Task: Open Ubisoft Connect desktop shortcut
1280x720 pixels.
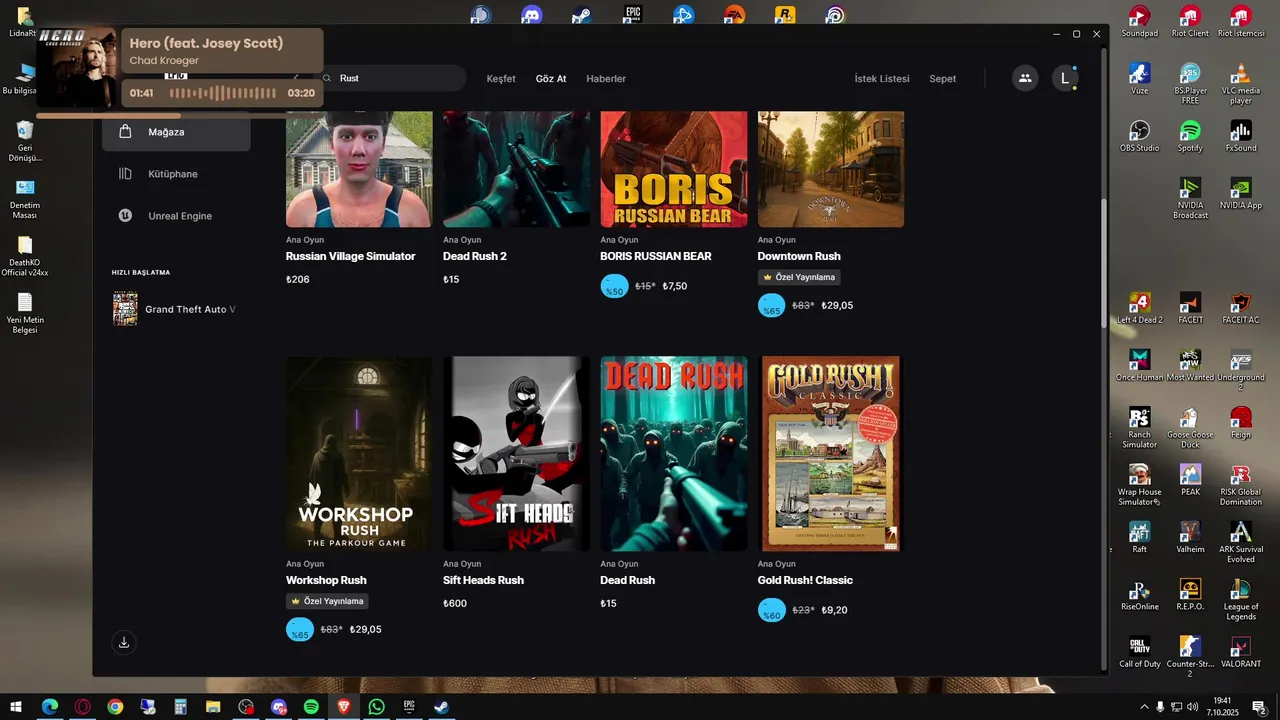Action: pos(836,15)
